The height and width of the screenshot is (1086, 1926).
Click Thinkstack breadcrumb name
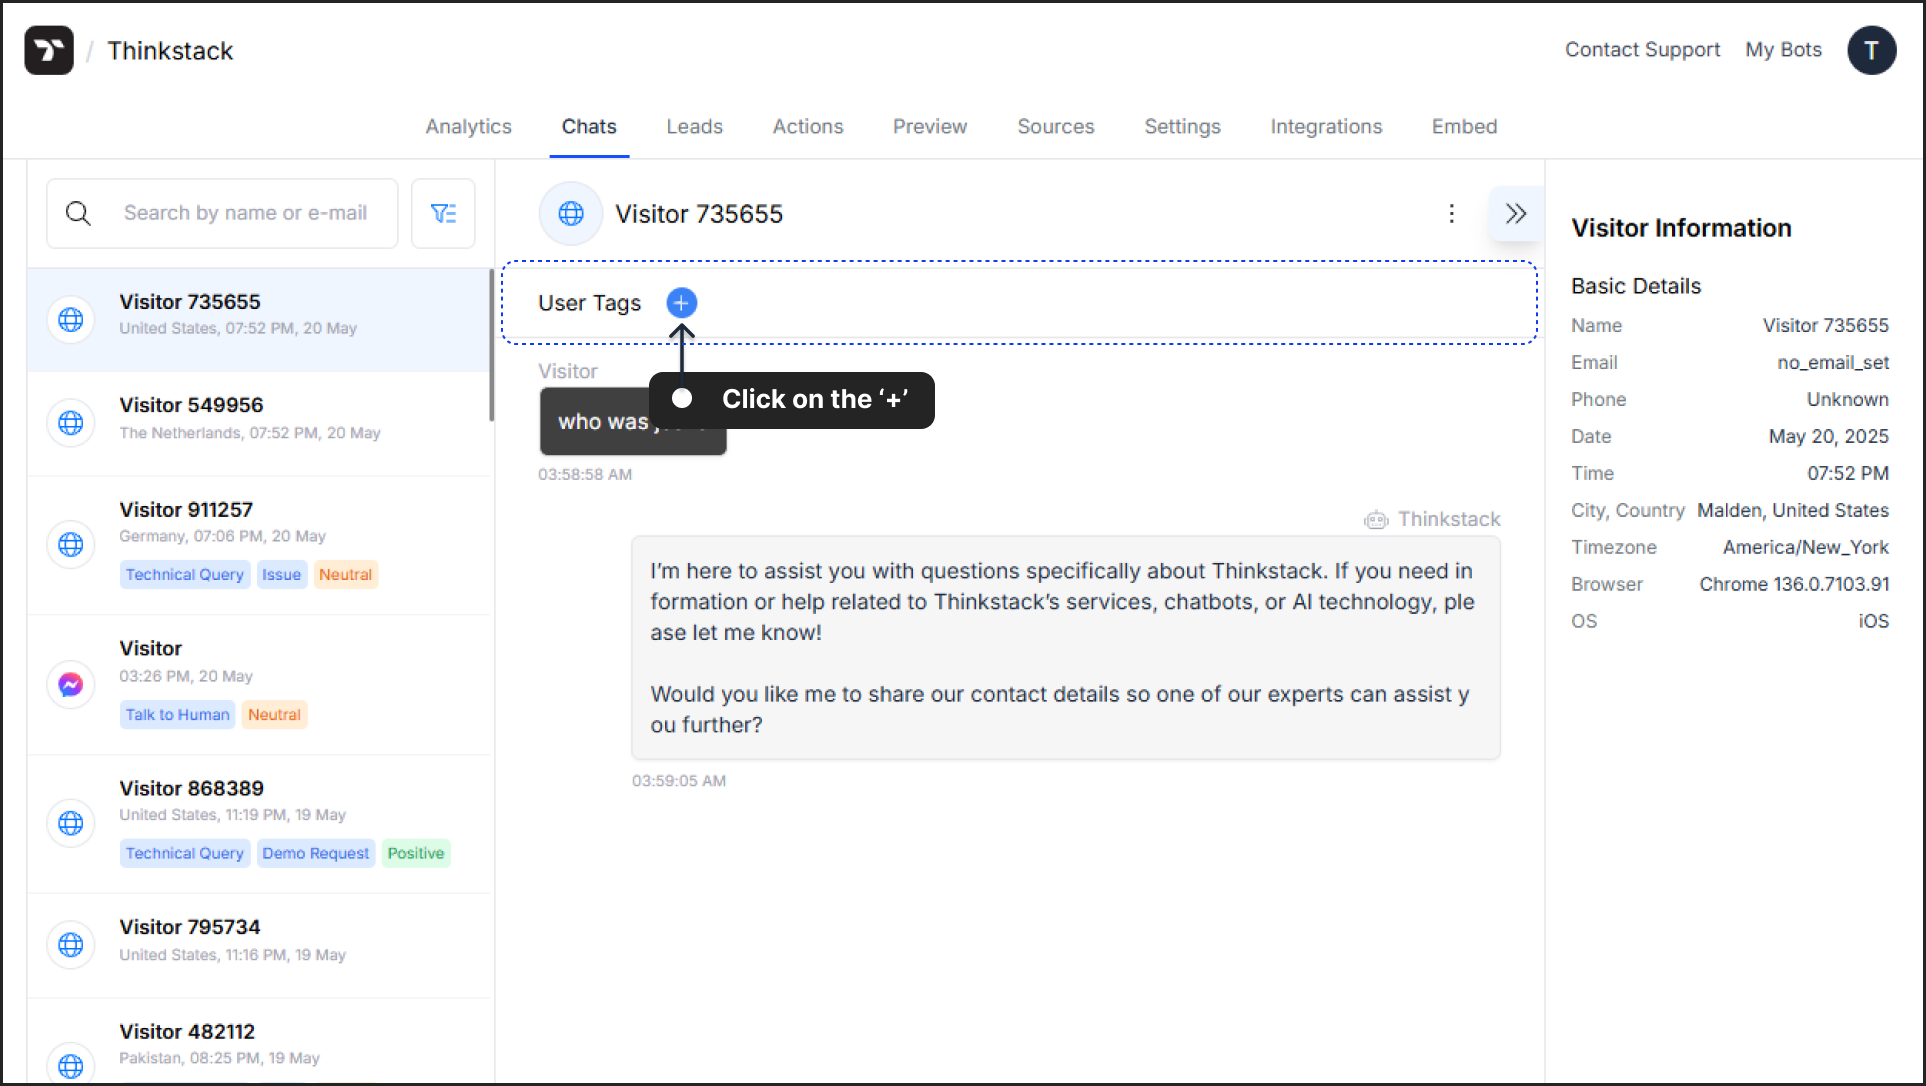coord(170,51)
